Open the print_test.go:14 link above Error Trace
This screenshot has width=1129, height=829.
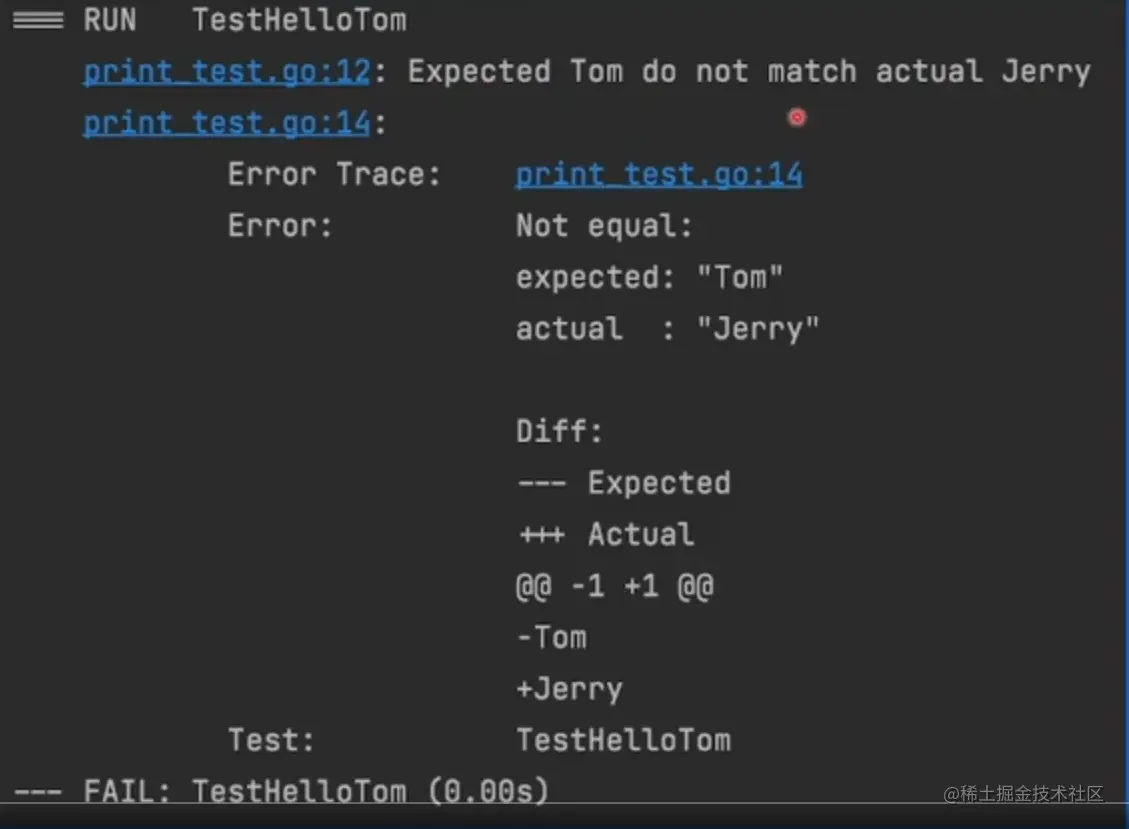click(x=226, y=123)
